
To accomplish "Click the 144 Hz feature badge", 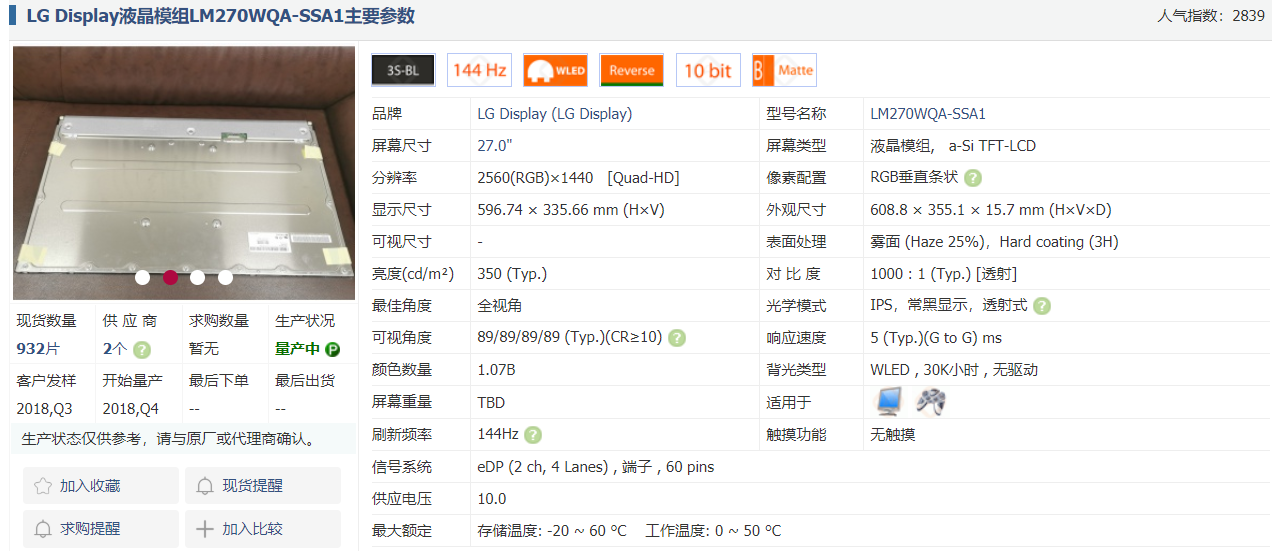I will coord(479,70).
